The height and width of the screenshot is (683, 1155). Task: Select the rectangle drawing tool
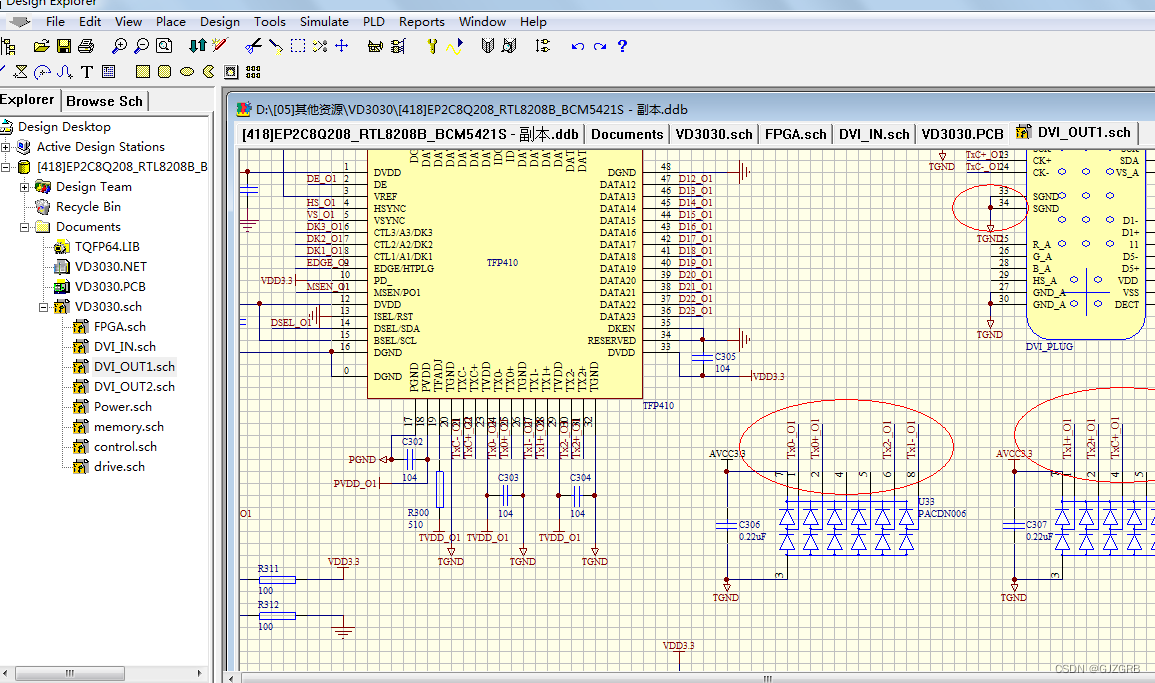pos(142,70)
